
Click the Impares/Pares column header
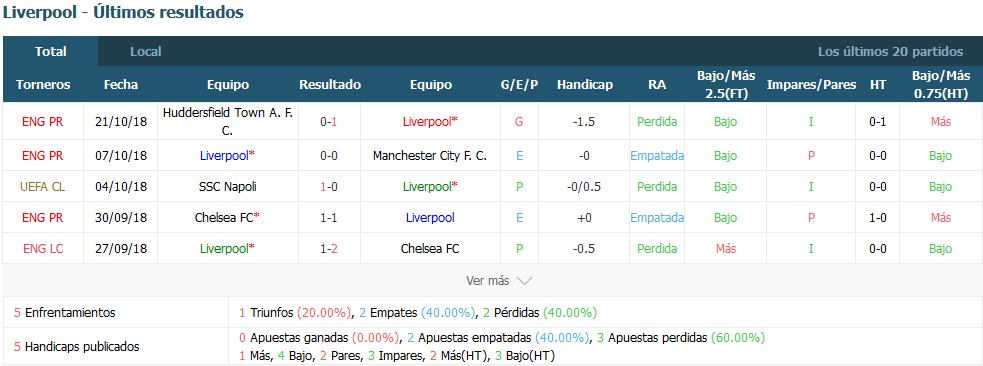point(811,85)
